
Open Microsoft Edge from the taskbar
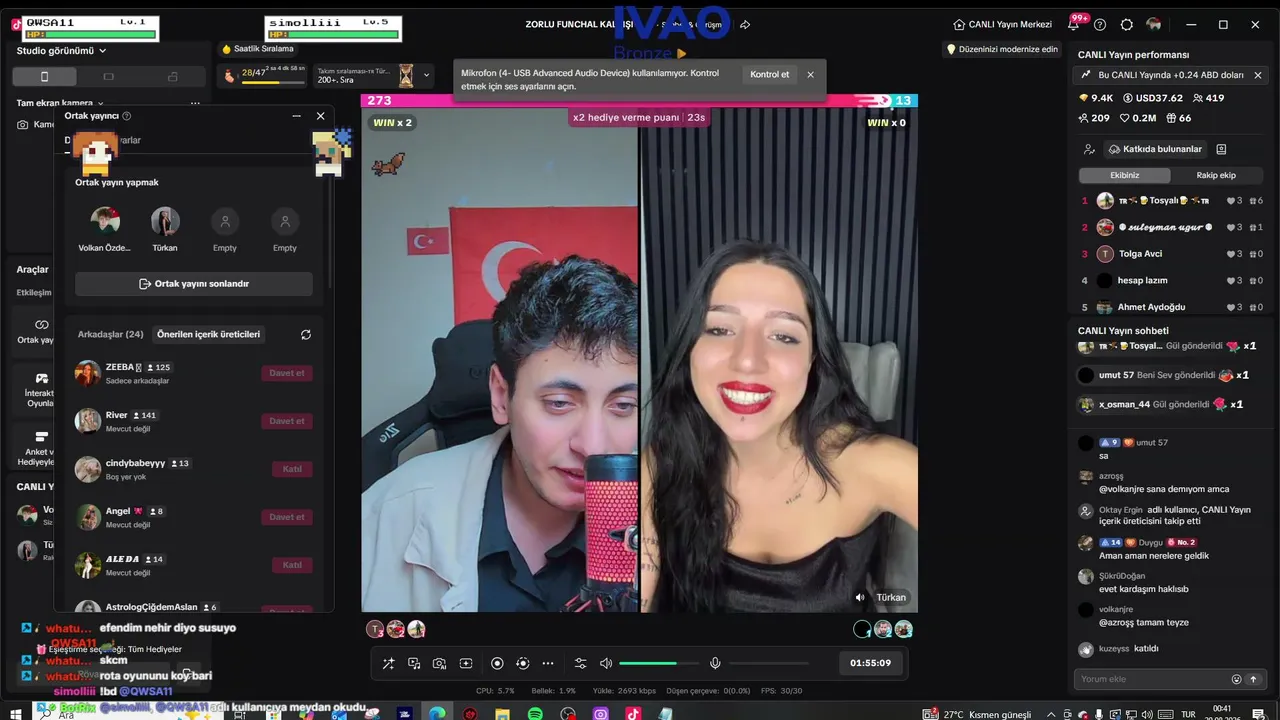coord(437,714)
